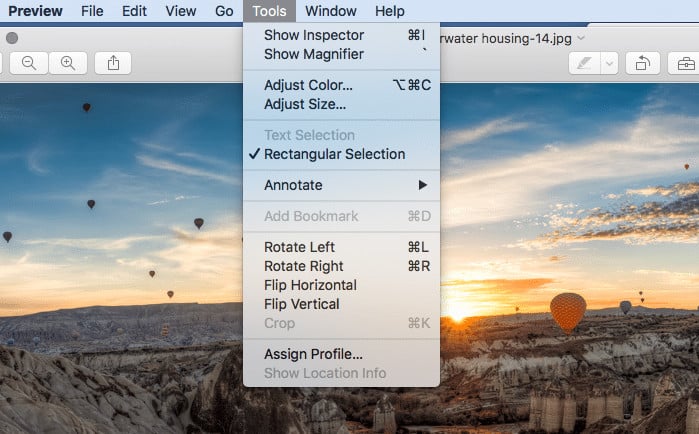Expand the Annotate submenu
Viewport: 699px width, 434px height.
tap(341, 185)
